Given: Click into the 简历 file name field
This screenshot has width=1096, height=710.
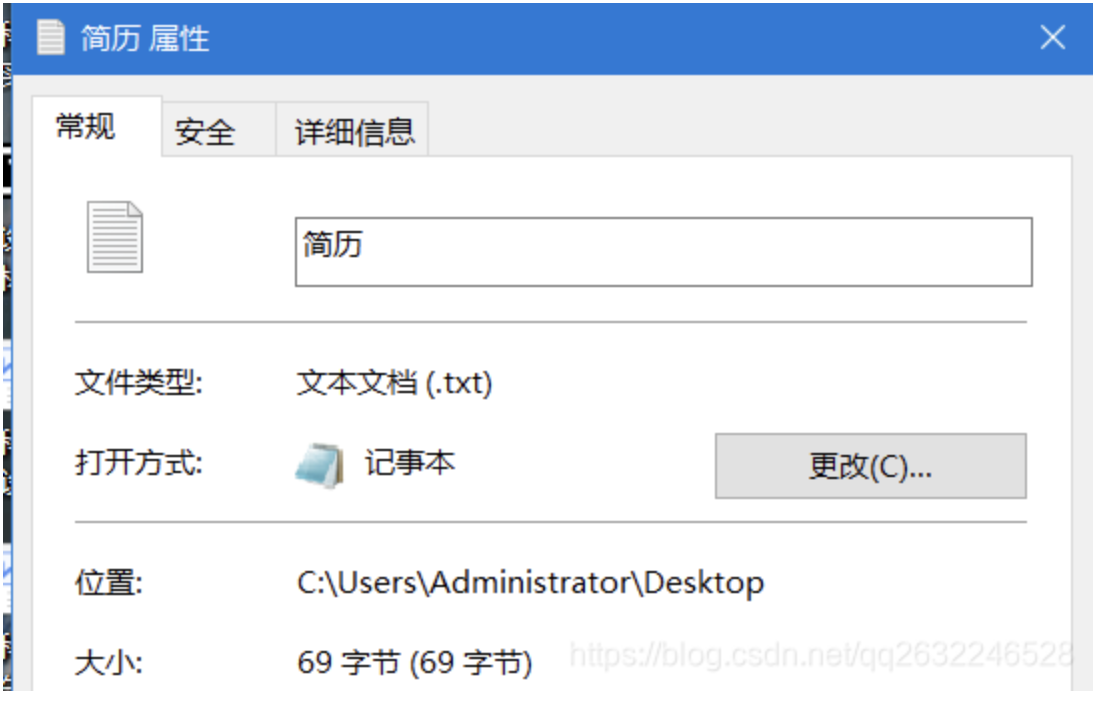Looking at the screenshot, I should pyautogui.click(x=662, y=252).
